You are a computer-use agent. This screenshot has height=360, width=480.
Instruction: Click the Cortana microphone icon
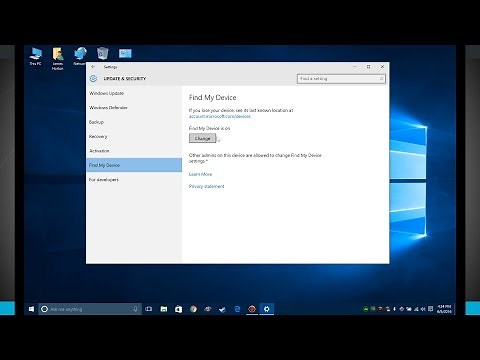click(135, 309)
